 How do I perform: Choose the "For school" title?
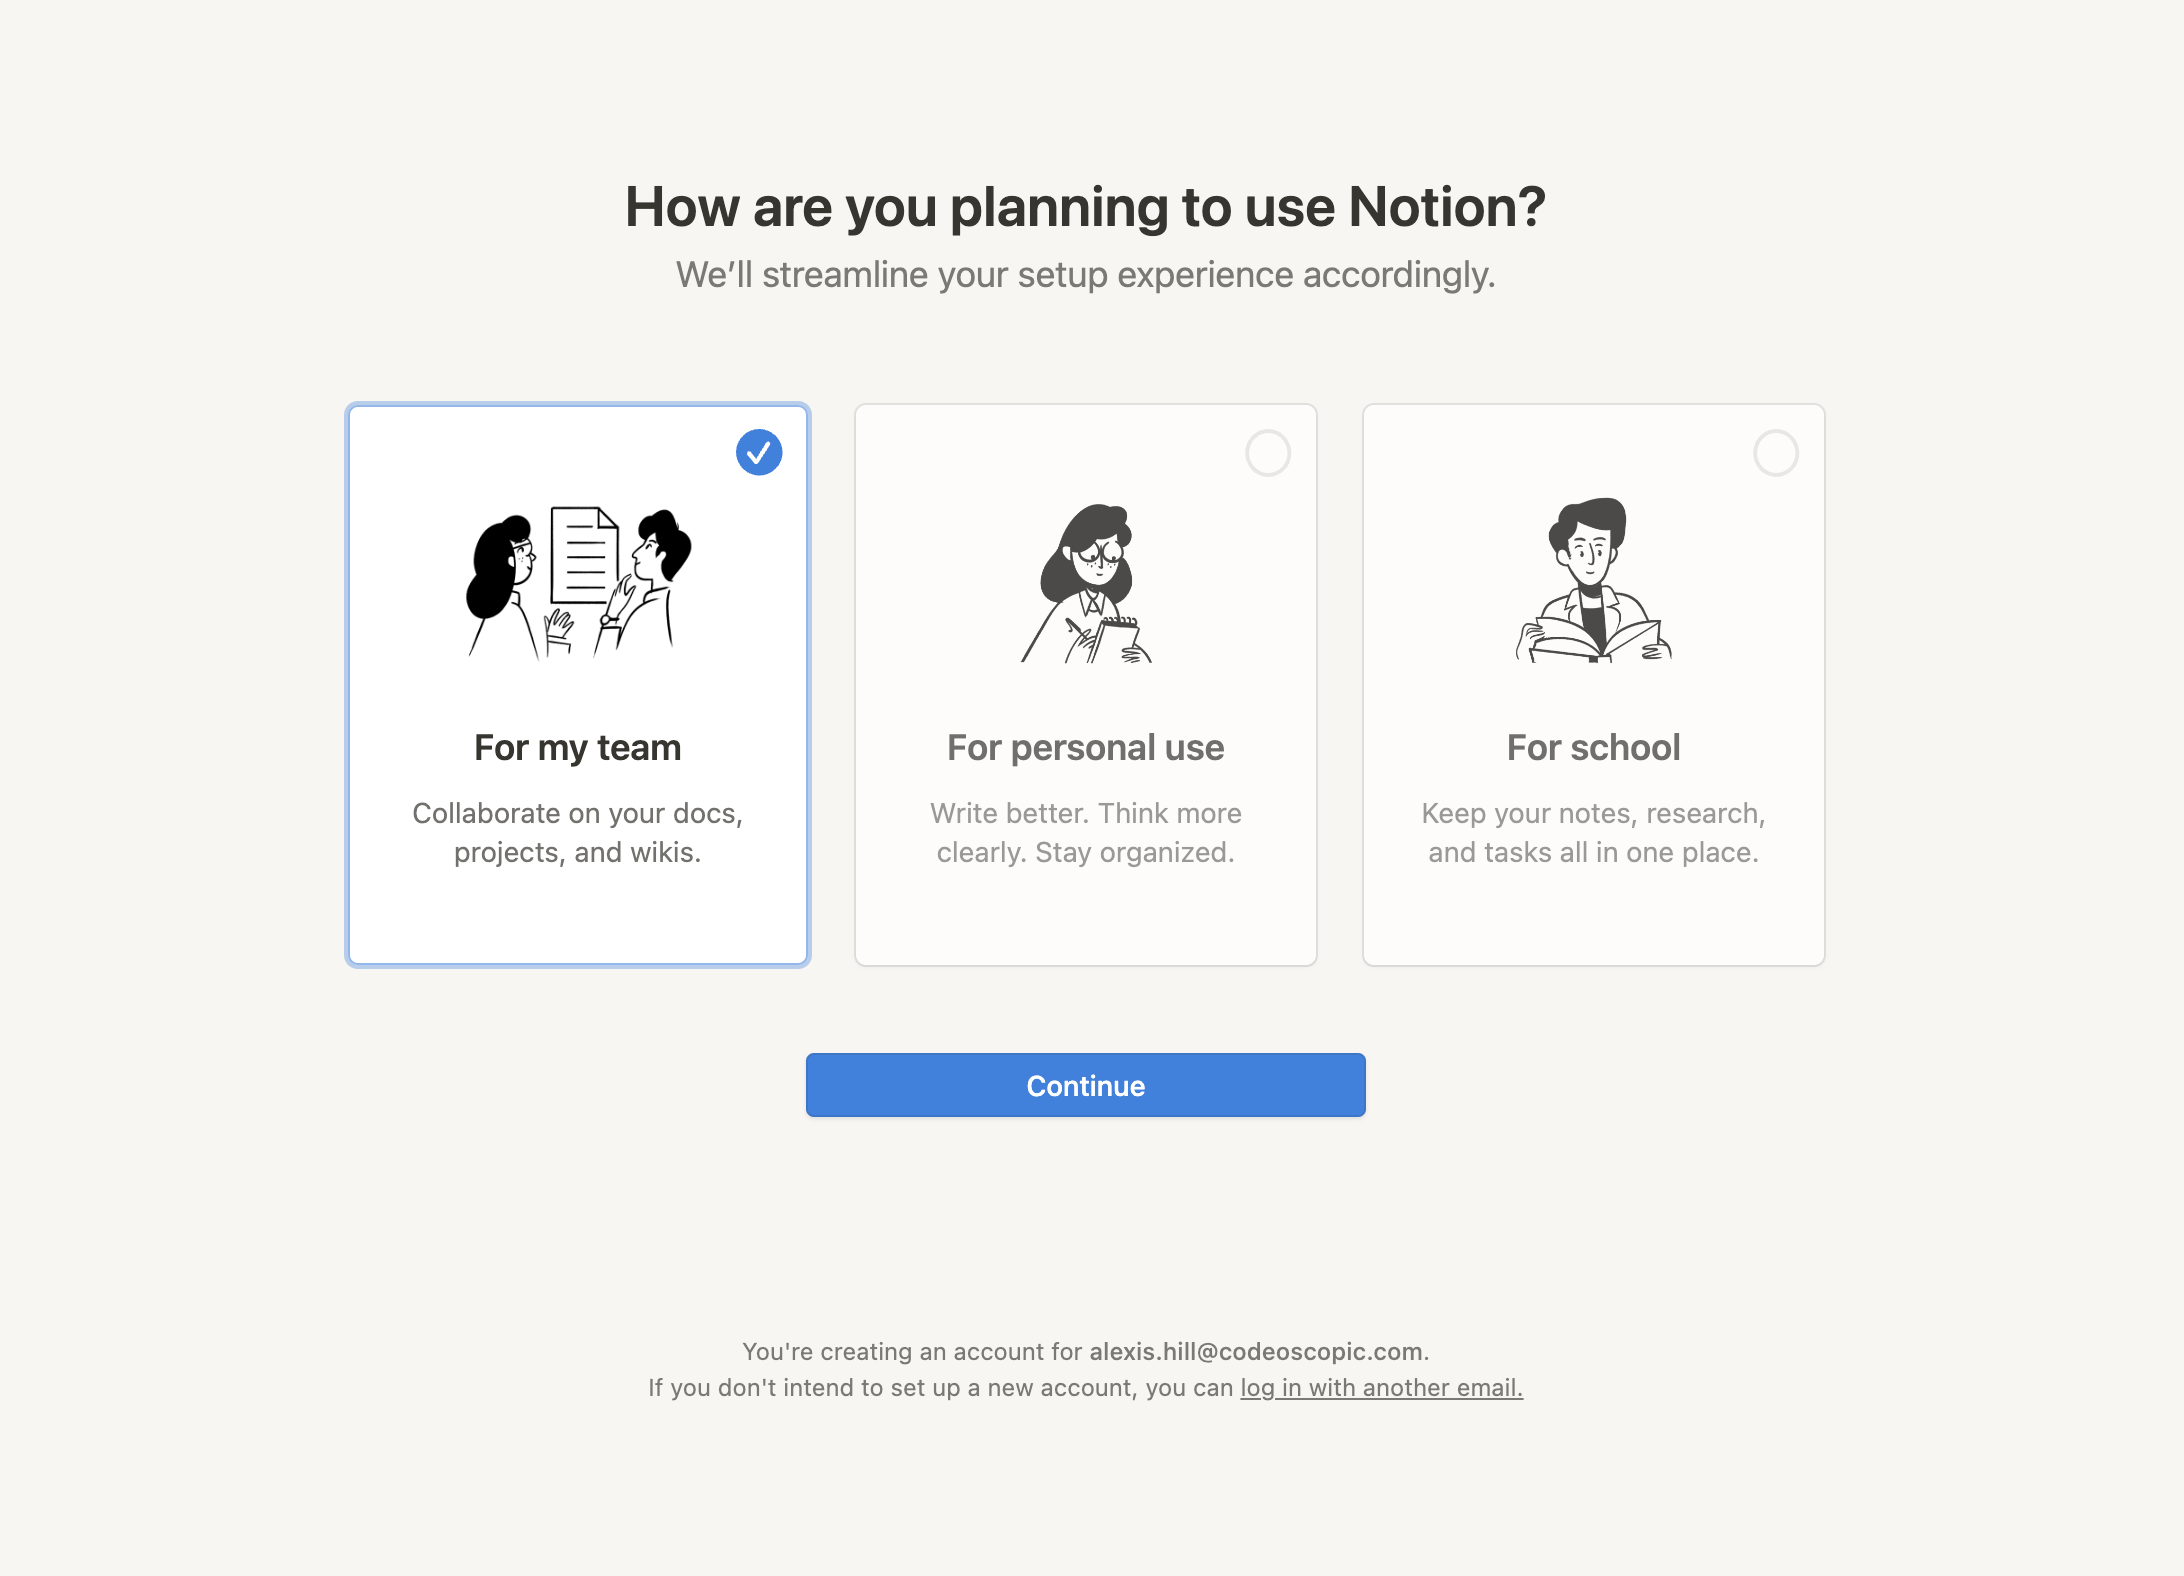(1593, 748)
